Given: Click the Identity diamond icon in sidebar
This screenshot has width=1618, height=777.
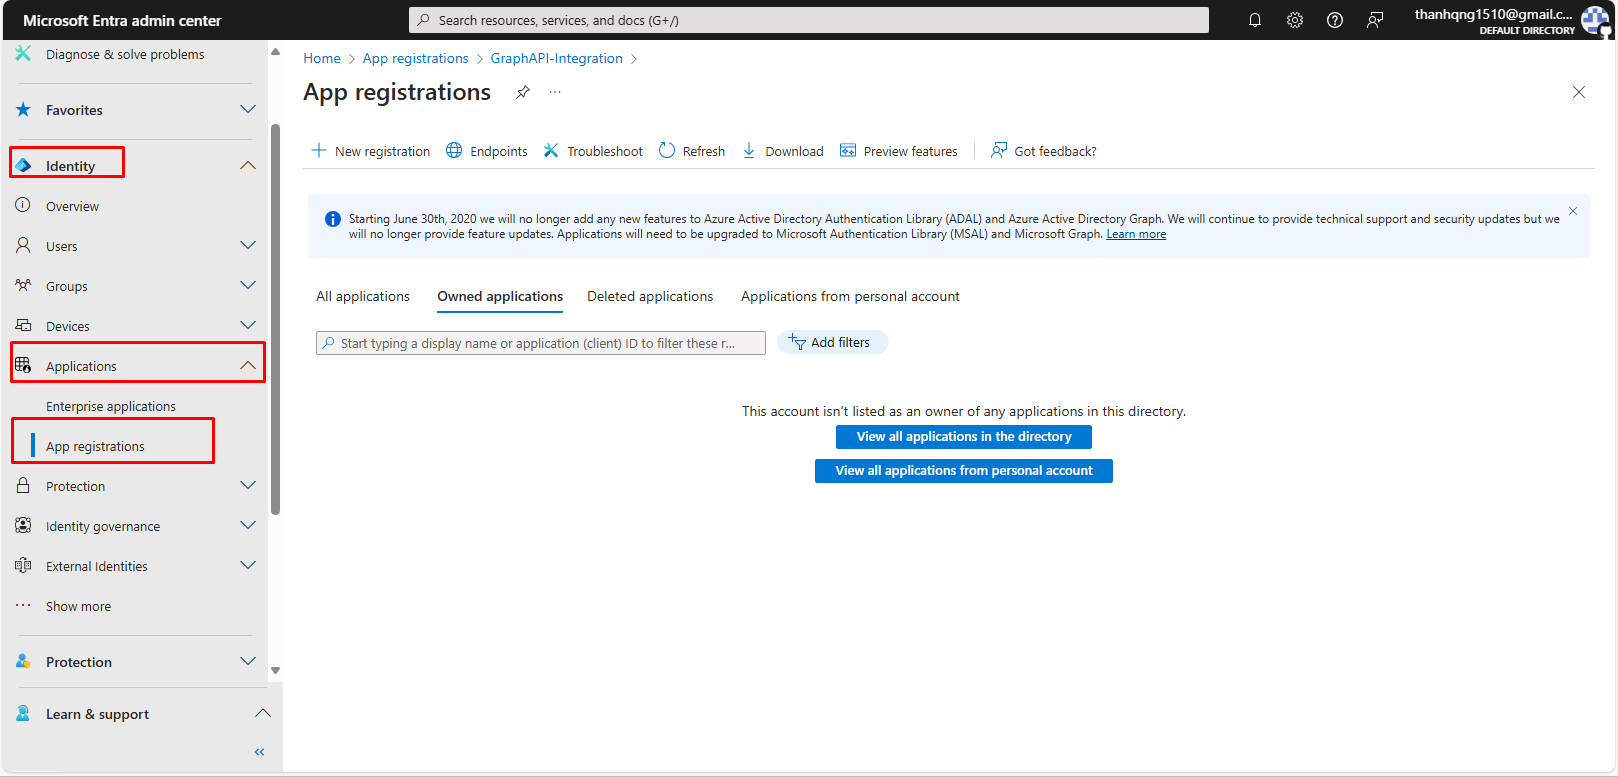Looking at the screenshot, I should pyautogui.click(x=24, y=165).
